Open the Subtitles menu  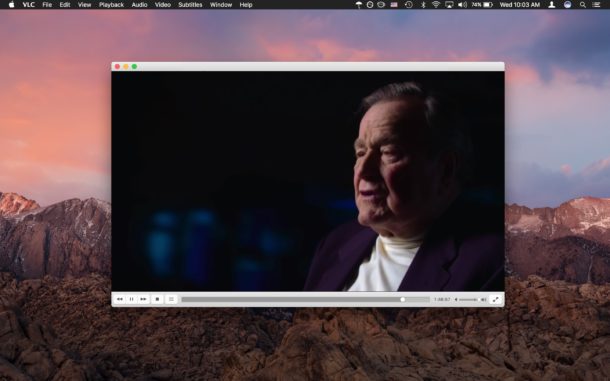tap(190, 5)
